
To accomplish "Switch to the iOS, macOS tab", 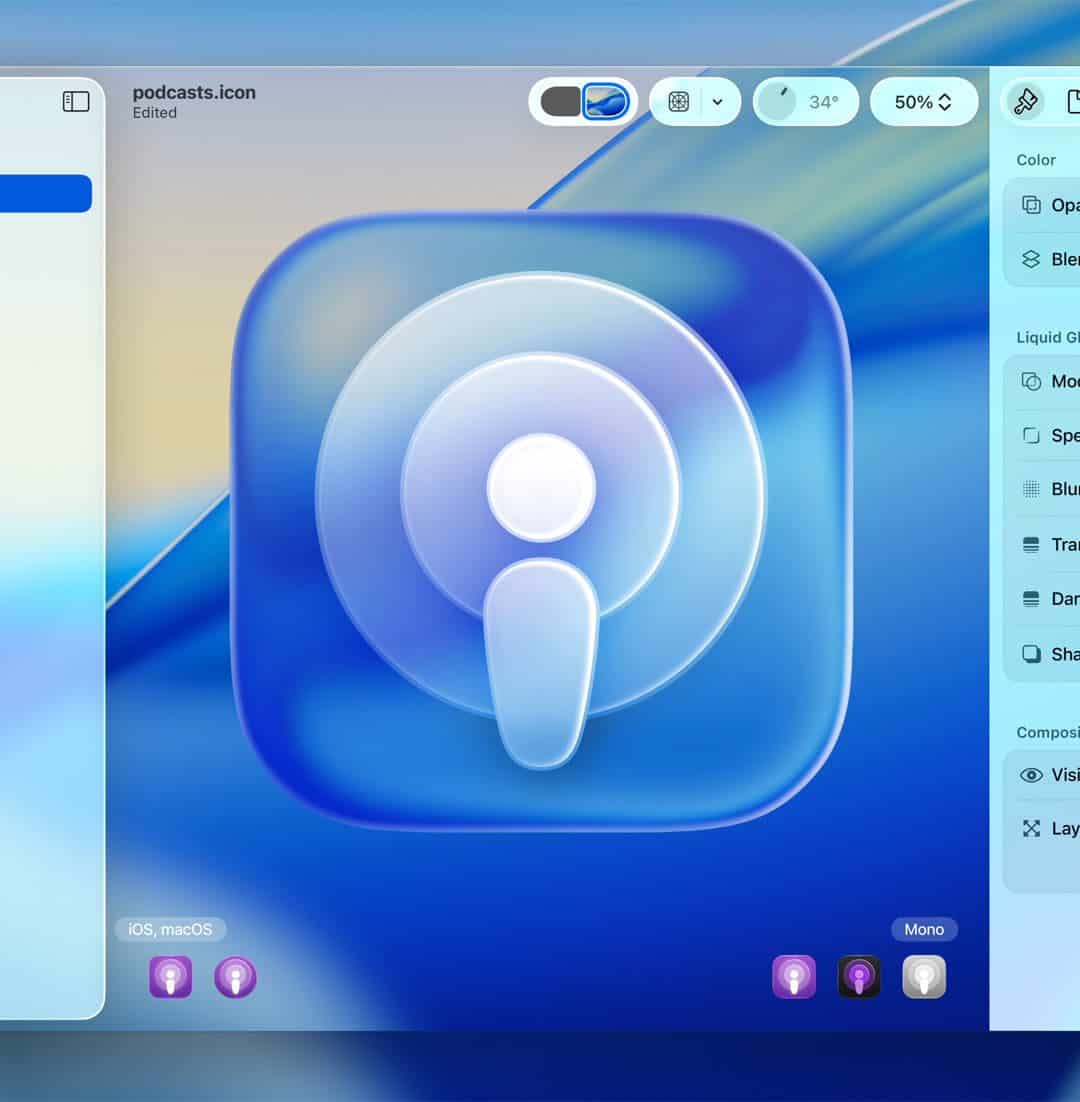I will pyautogui.click(x=170, y=929).
